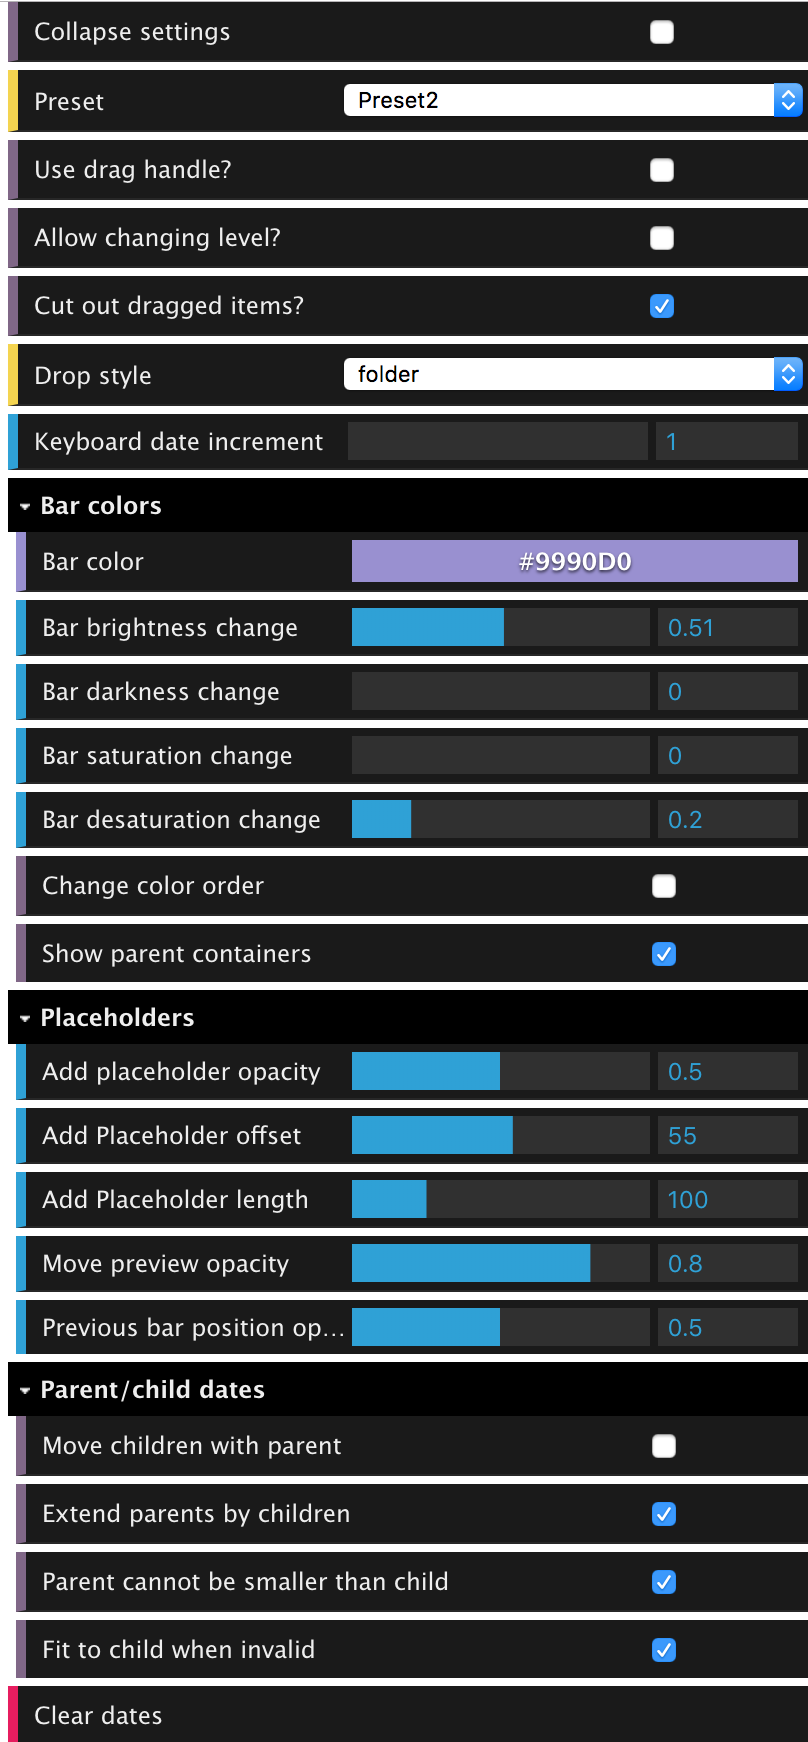Viewport: 808px width, 1742px height.
Task: Disable Extend parents by children
Action: pyautogui.click(x=663, y=1514)
